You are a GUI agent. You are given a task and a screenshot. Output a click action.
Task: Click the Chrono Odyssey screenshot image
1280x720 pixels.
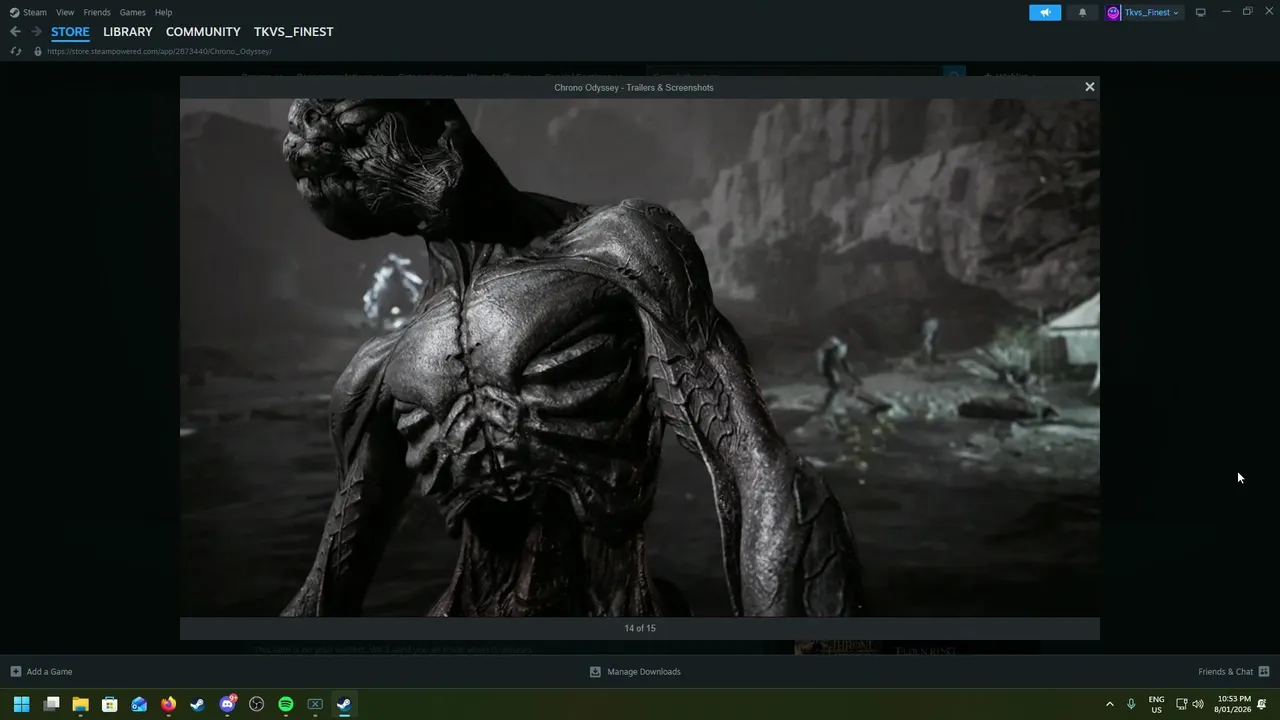[640, 357]
